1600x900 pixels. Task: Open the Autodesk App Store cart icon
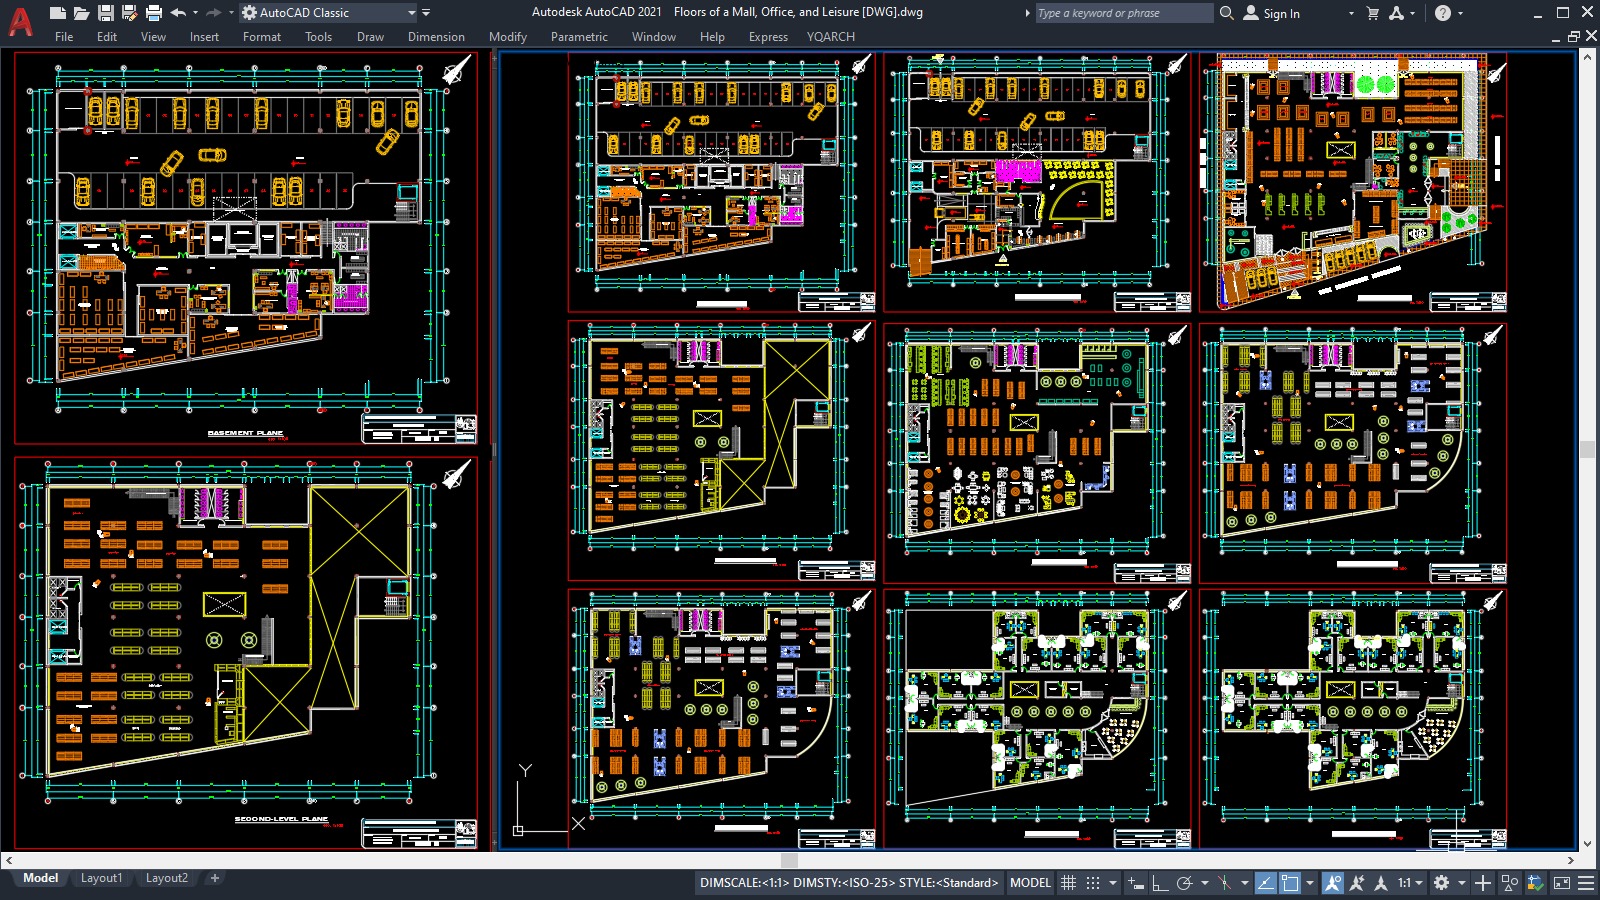click(1372, 13)
